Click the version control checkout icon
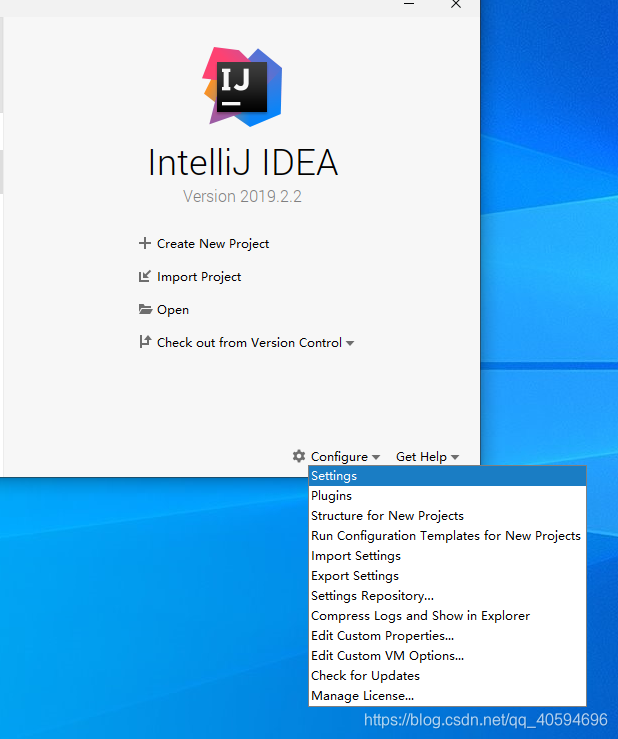This screenshot has height=739, width=618. pos(145,342)
